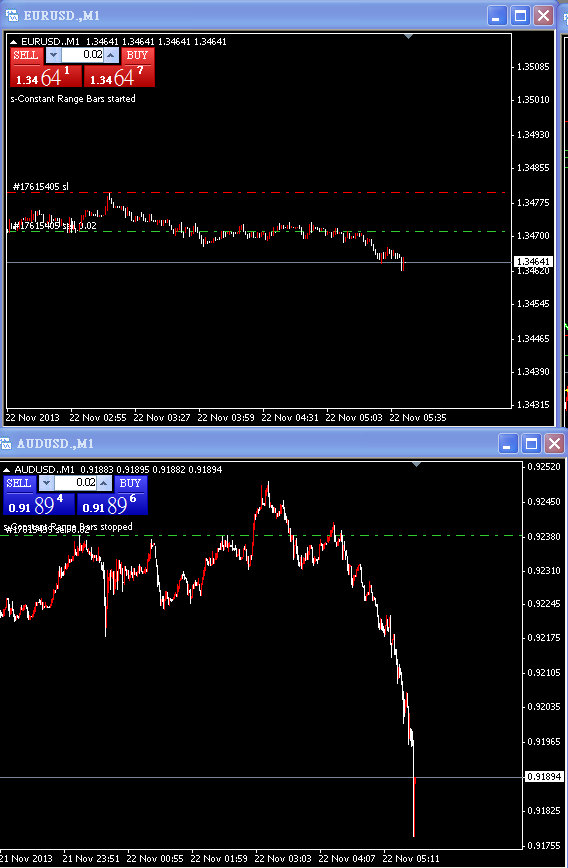Click the EURUSD volume field showing 0.02
The height and width of the screenshot is (868, 568).
point(82,55)
